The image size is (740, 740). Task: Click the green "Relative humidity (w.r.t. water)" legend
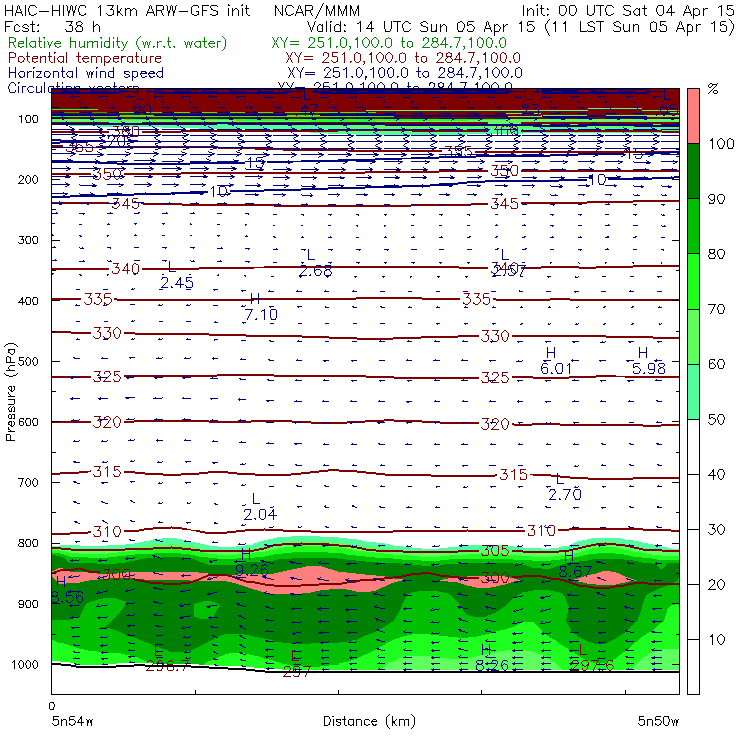coord(118,43)
